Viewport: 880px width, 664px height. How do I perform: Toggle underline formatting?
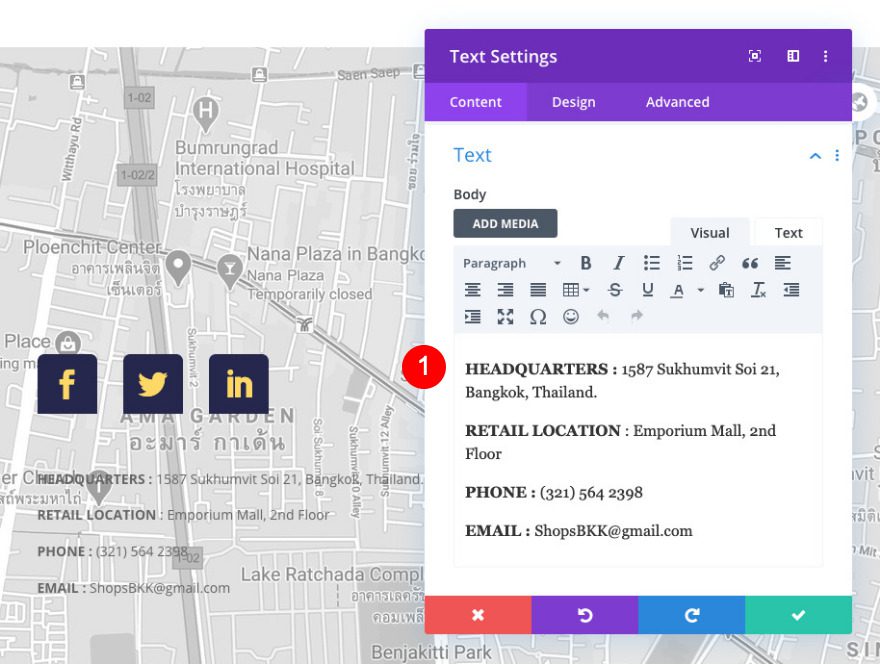click(648, 290)
